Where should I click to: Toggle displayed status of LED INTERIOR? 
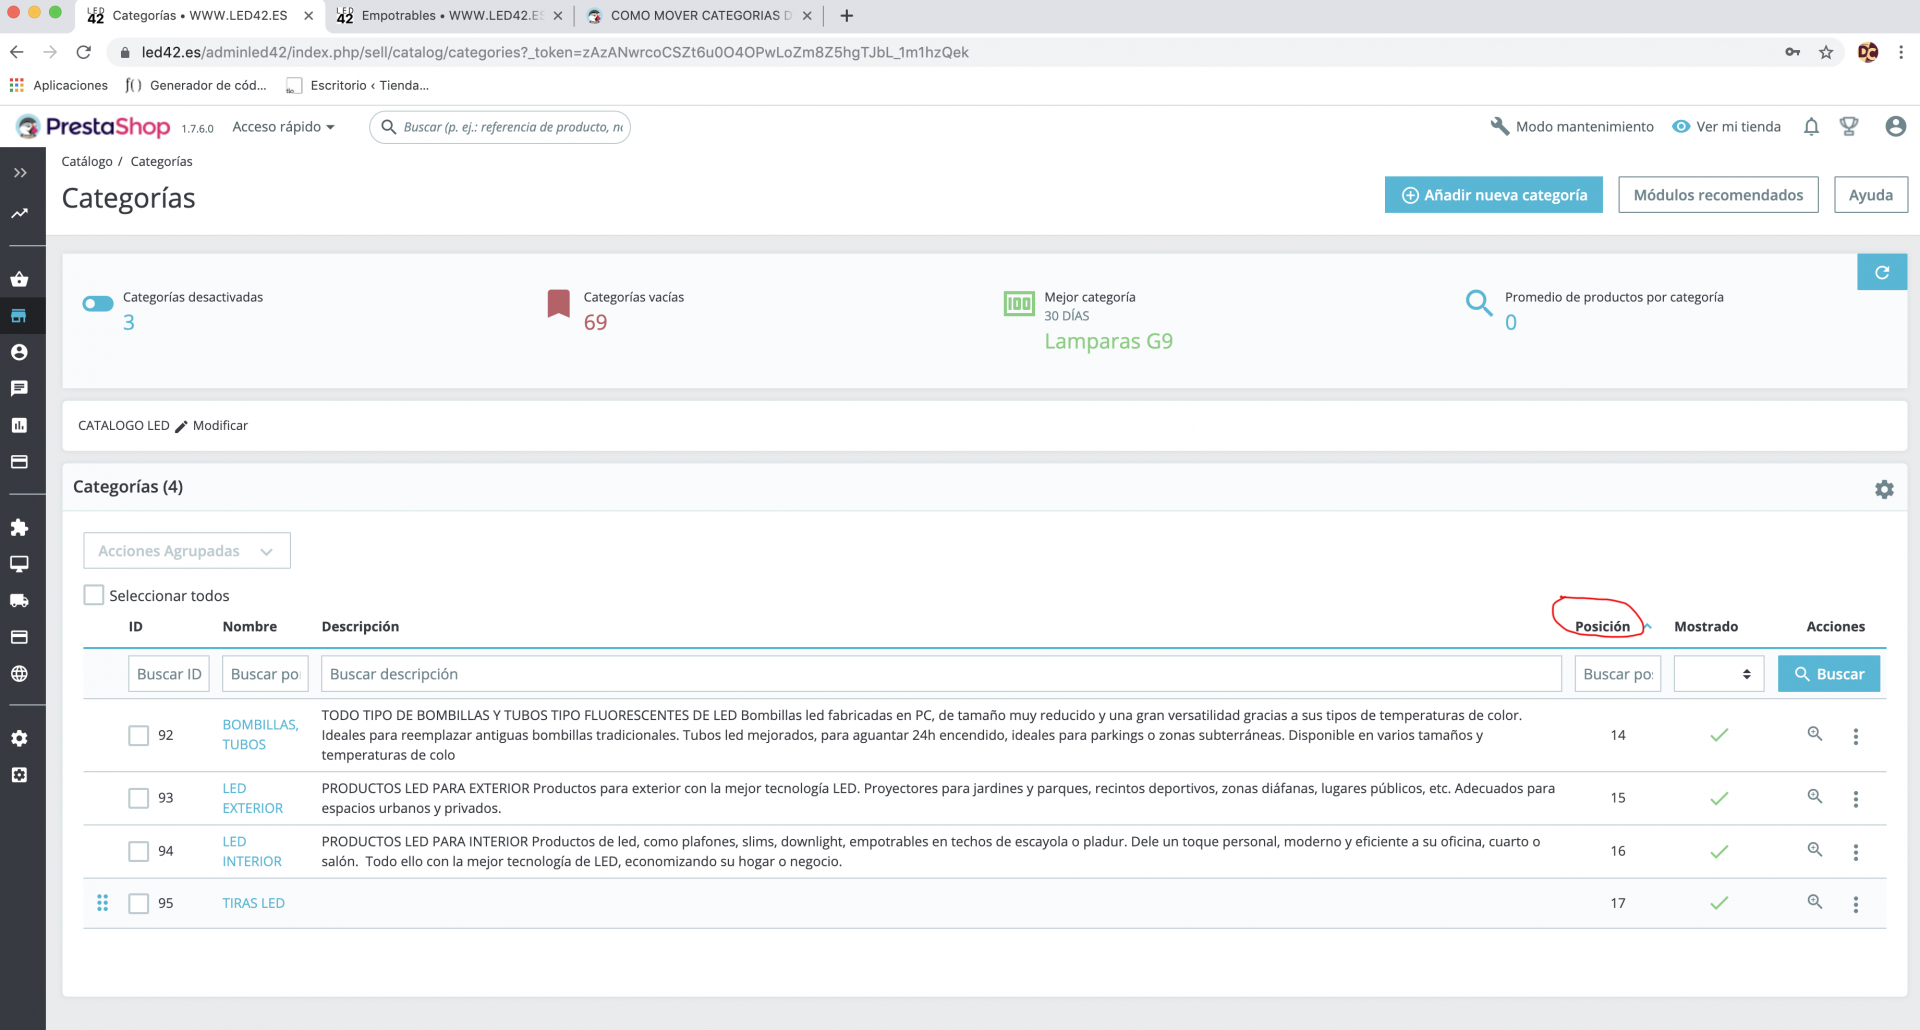1719,851
